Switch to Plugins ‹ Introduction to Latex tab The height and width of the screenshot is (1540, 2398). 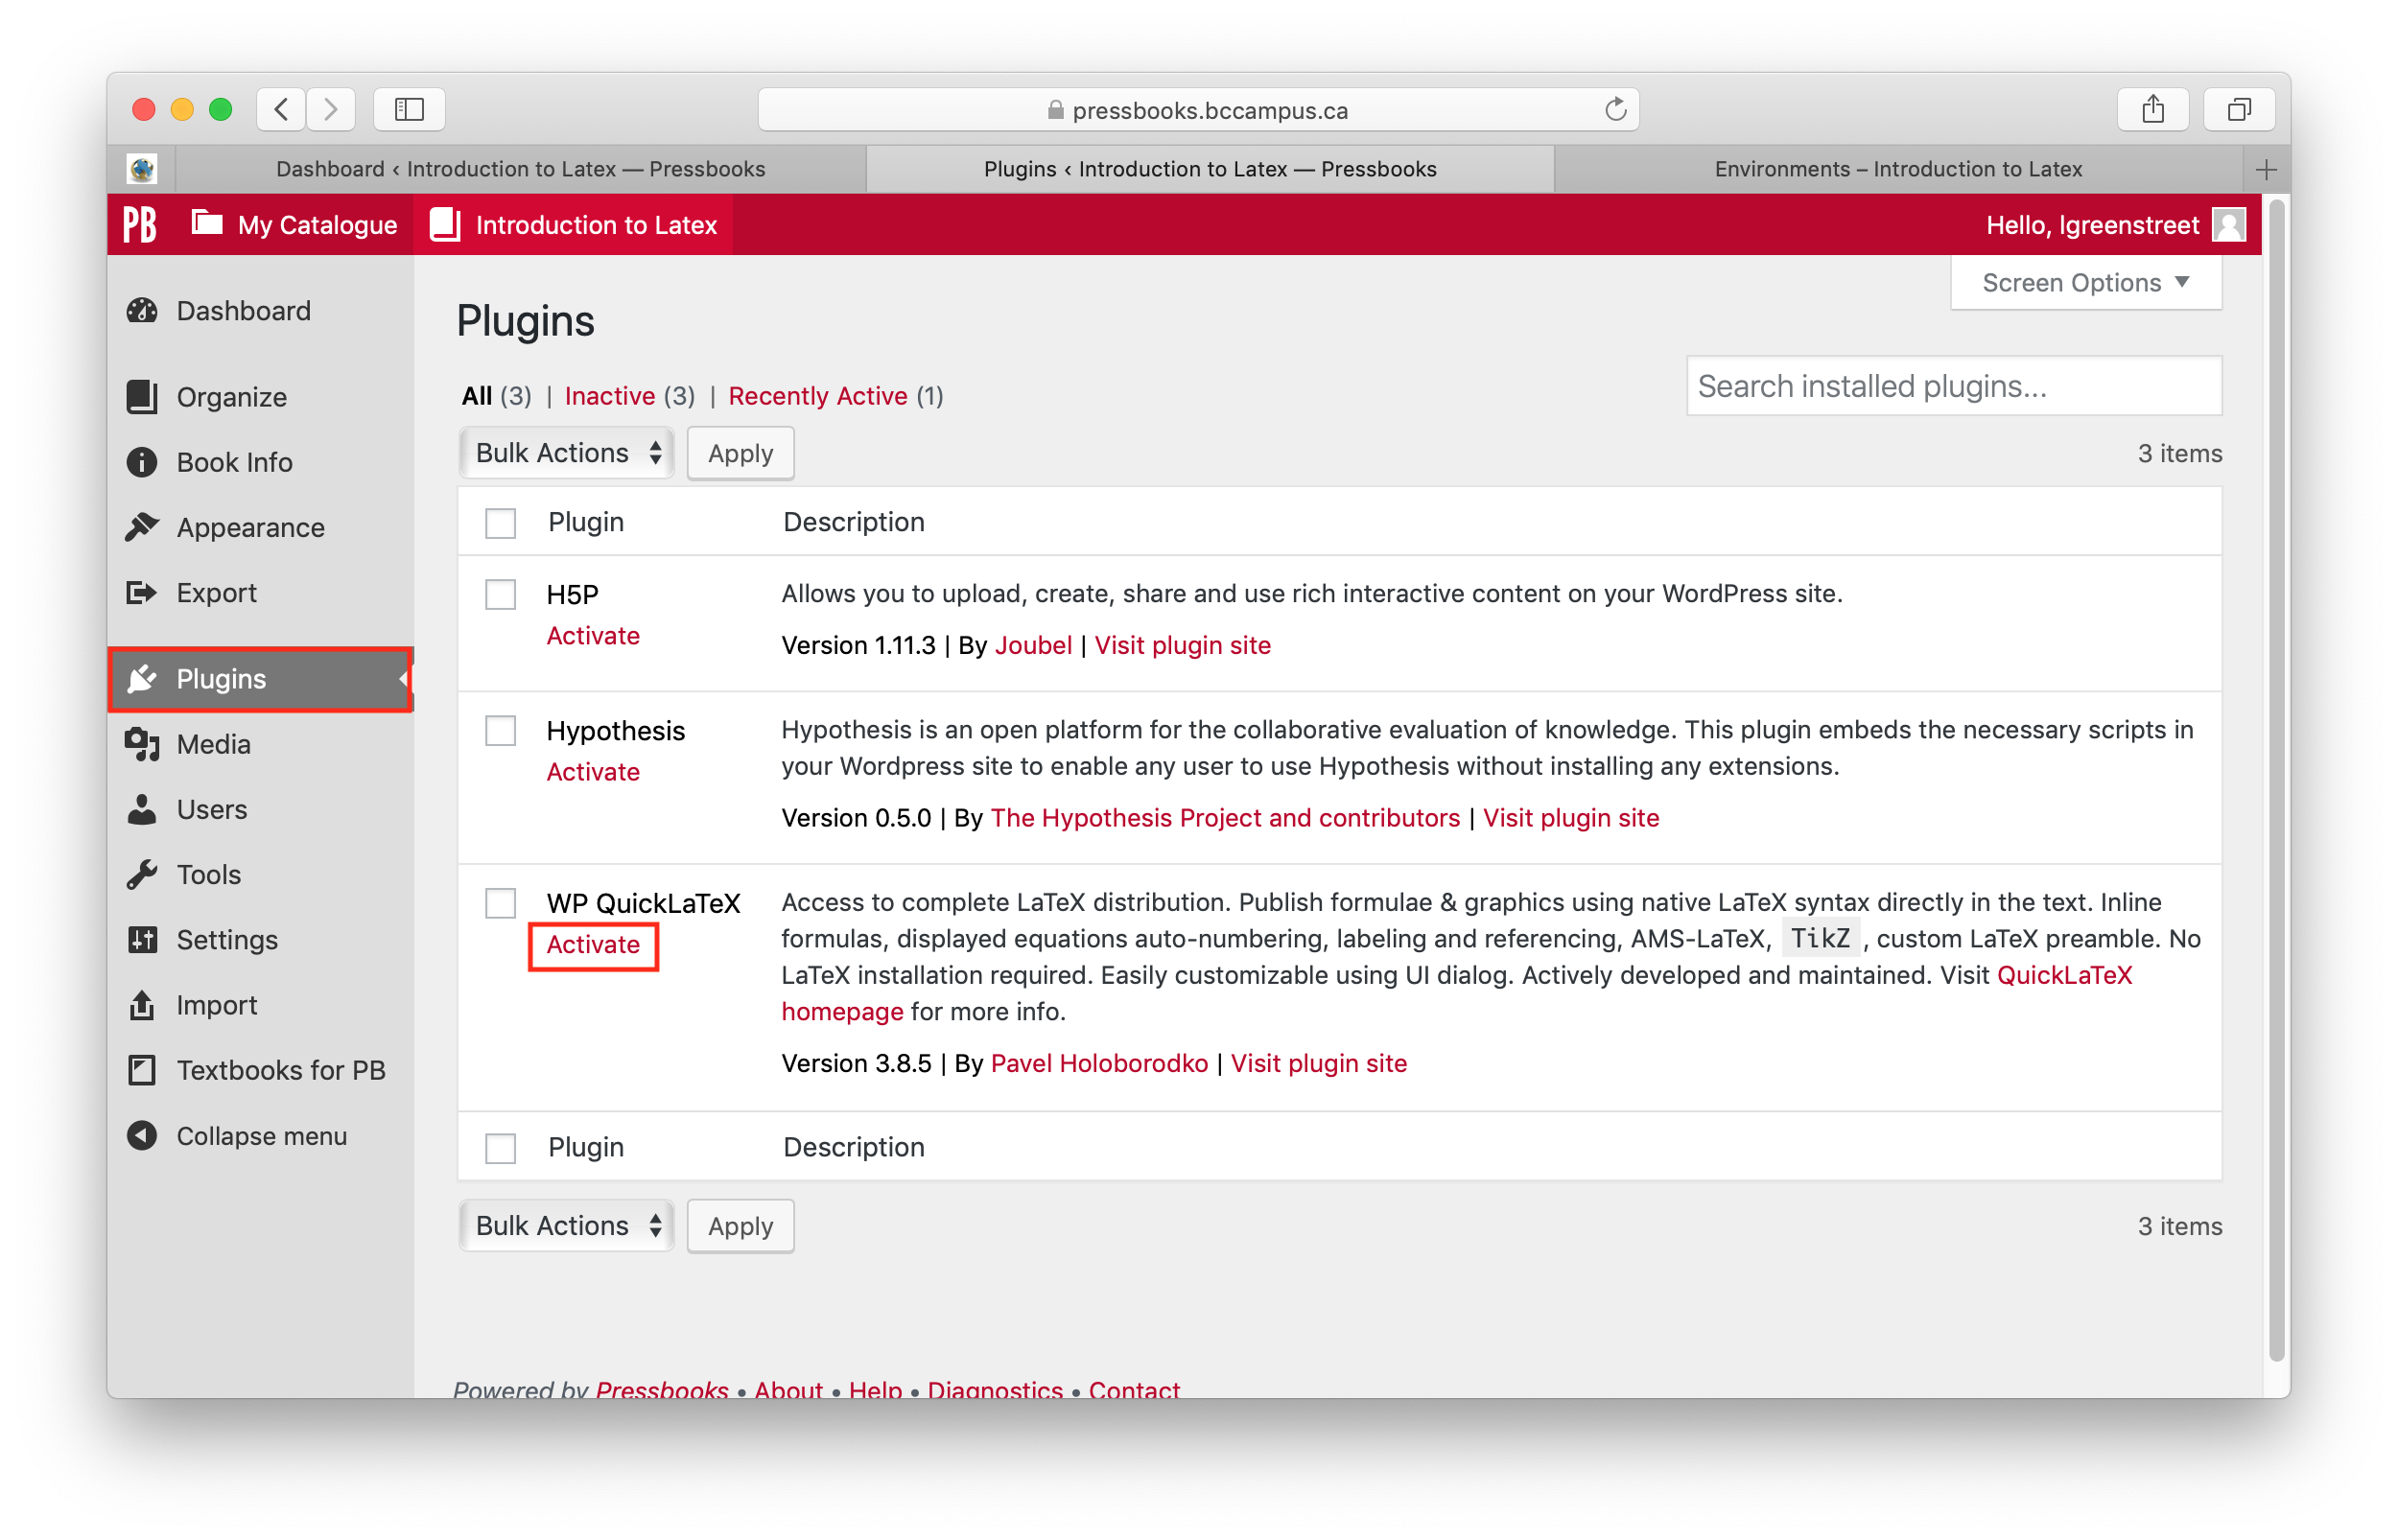[x=1210, y=169]
